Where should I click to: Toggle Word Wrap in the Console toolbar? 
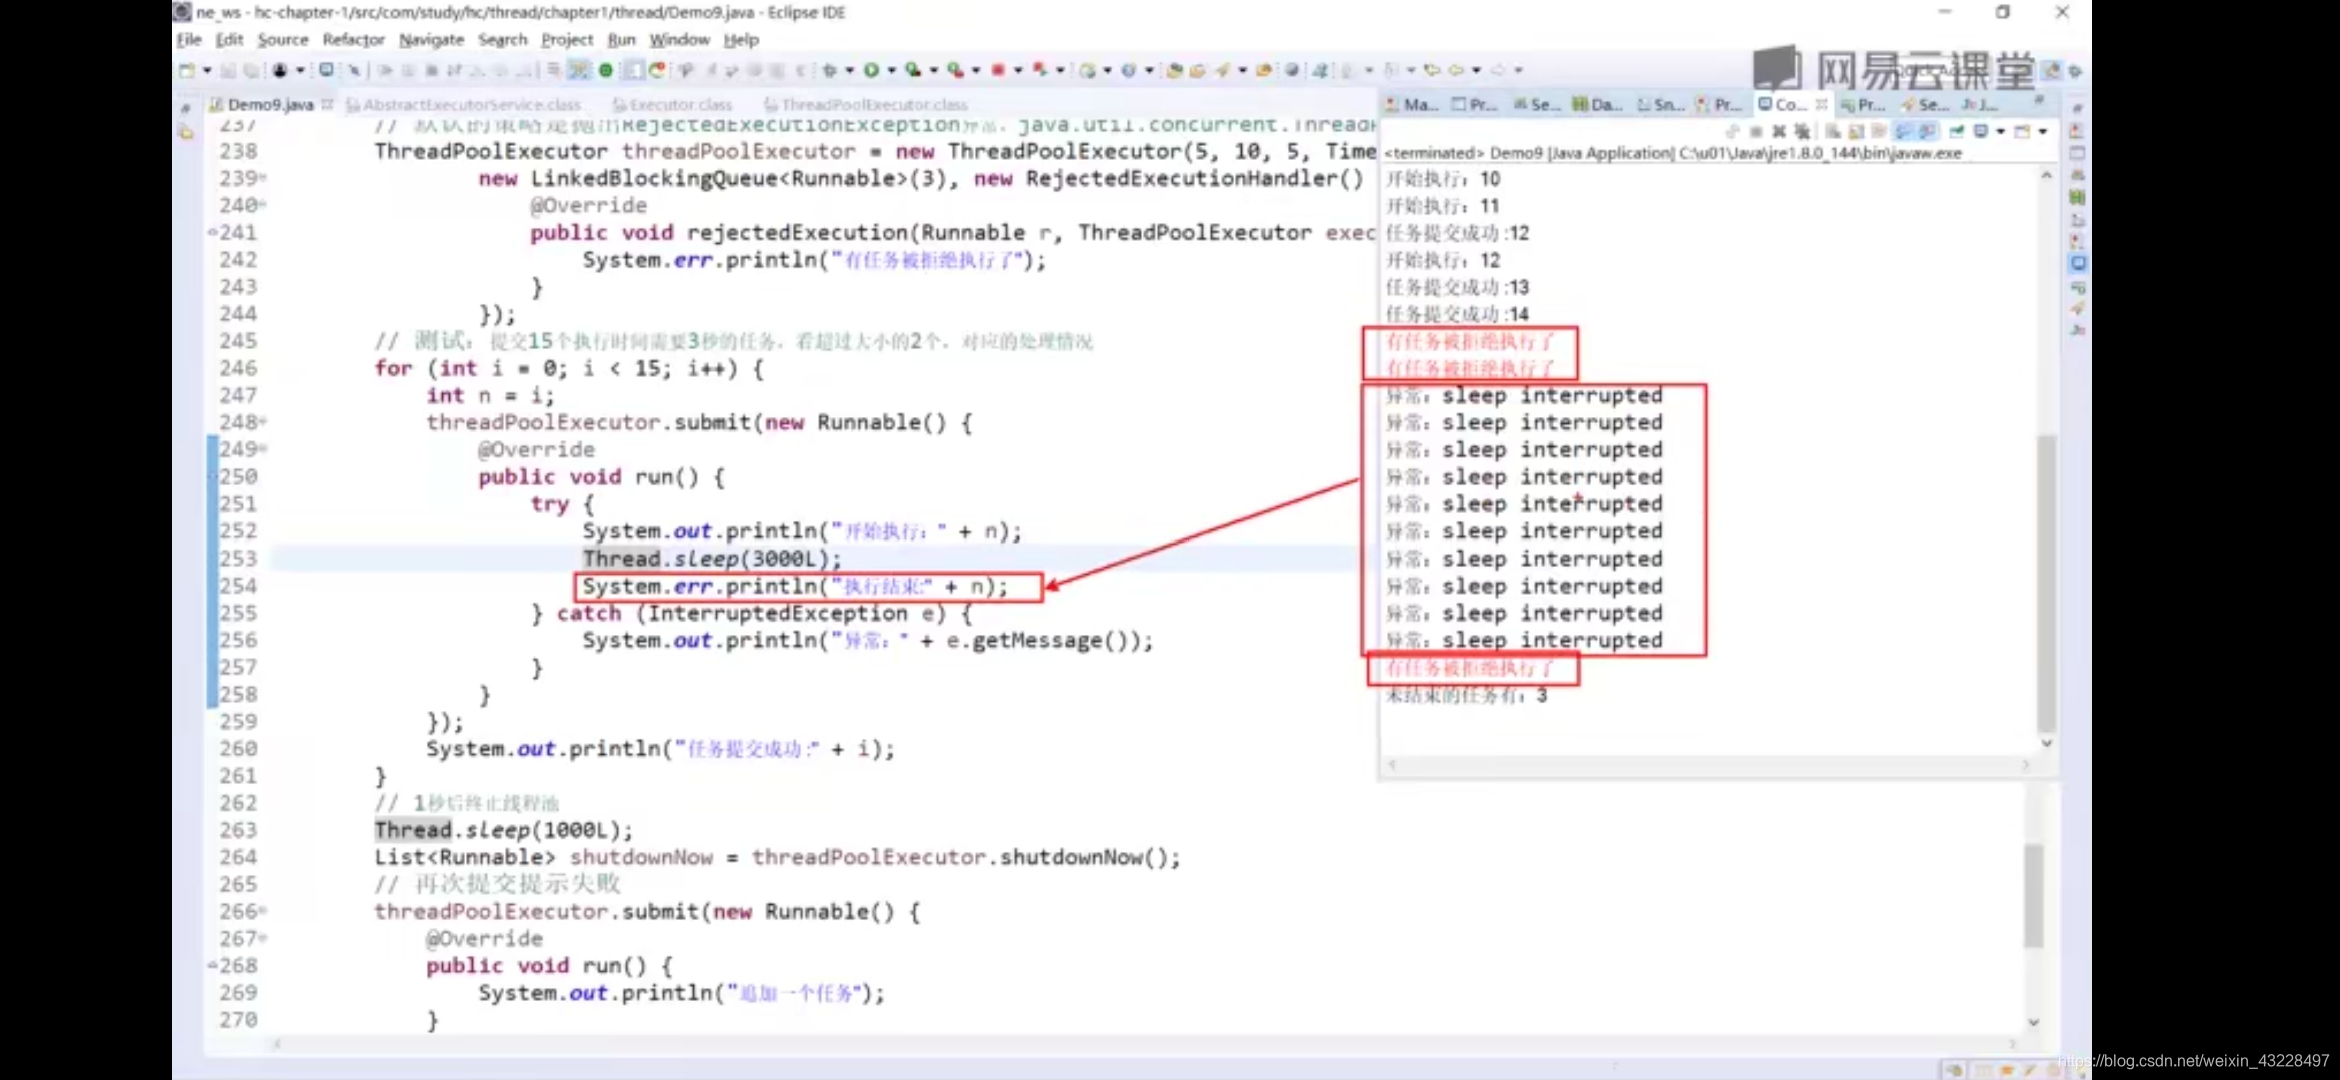pyautogui.click(x=1878, y=131)
